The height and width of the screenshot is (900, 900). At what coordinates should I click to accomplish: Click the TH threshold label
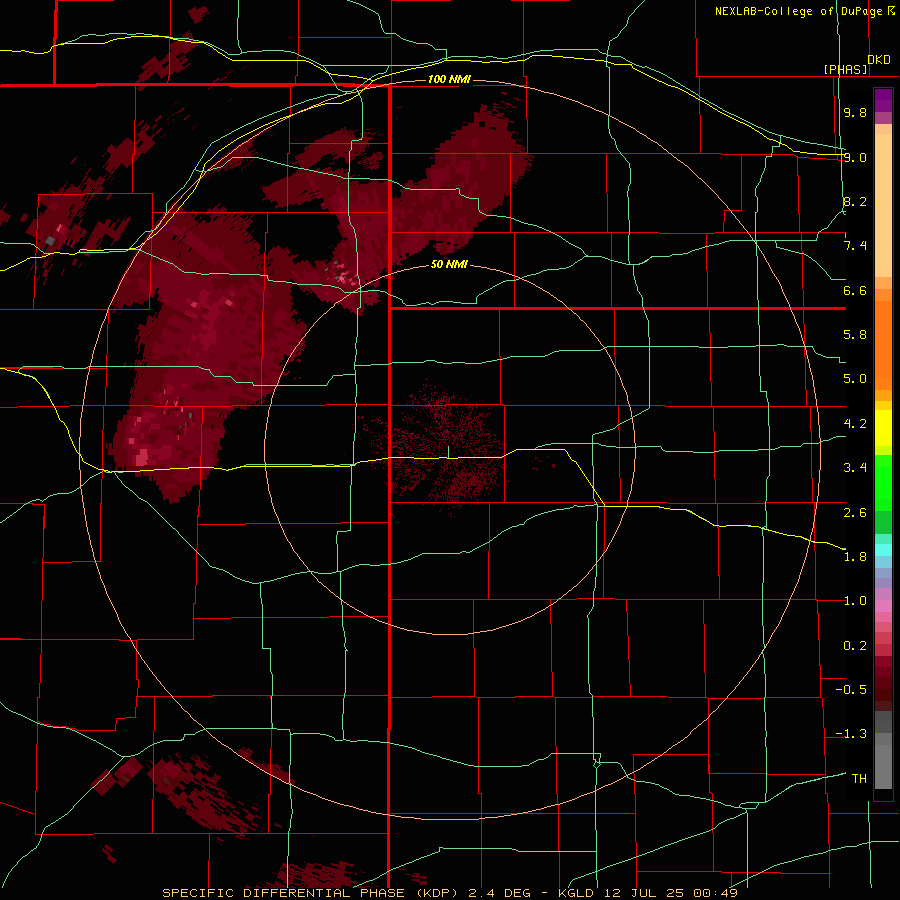tap(859, 779)
